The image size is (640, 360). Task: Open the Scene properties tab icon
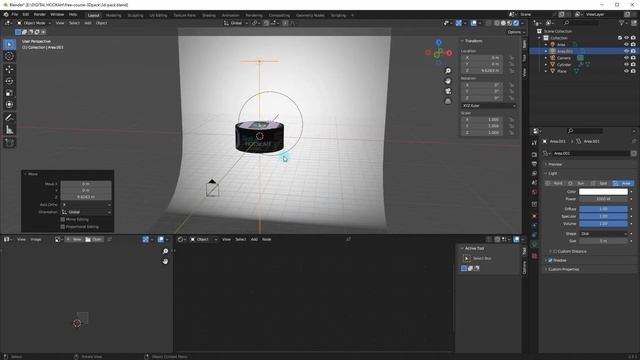click(x=534, y=183)
